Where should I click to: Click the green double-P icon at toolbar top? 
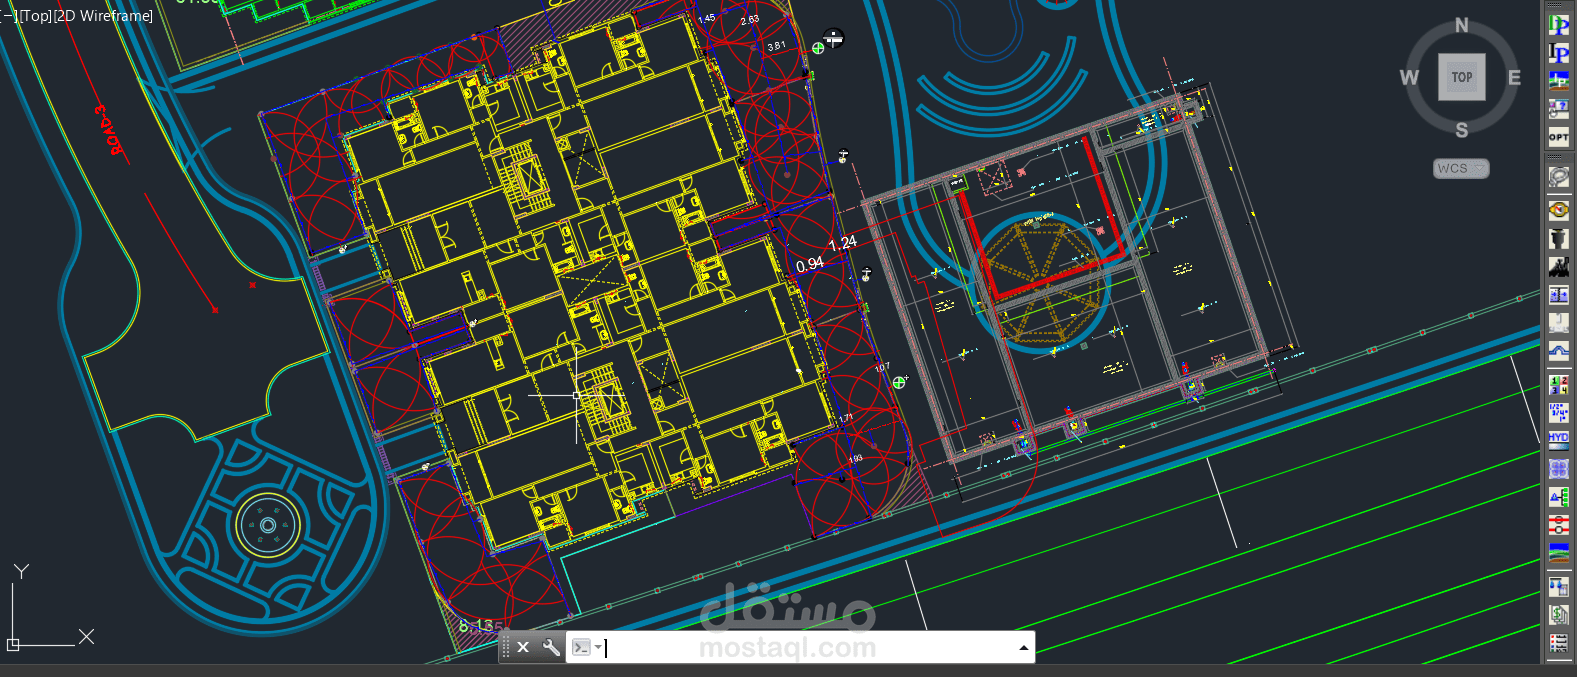[x=1558, y=25]
